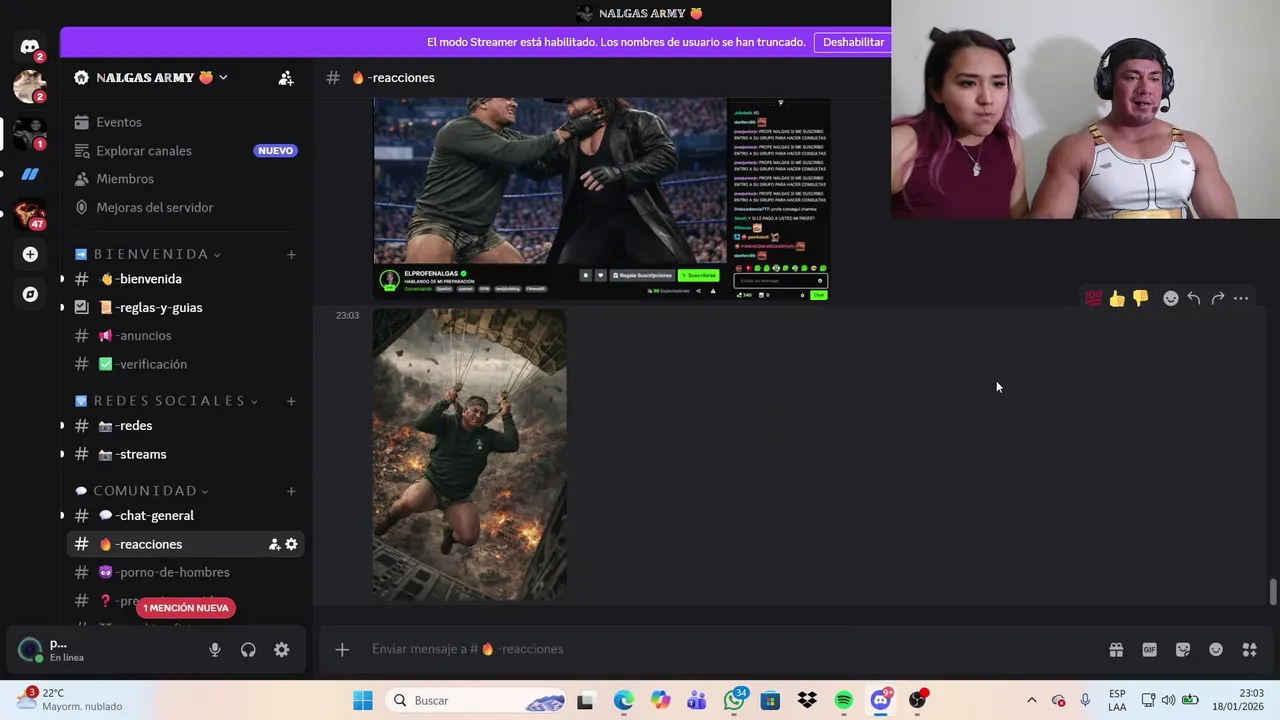
Task: Click Deshabilitar to disable Streamer mode
Action: (853, 42)
